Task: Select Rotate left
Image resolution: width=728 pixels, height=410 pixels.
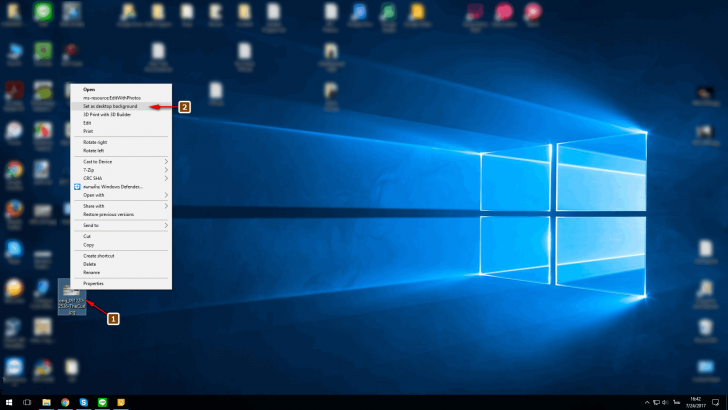Action: (x=121, y=151)
